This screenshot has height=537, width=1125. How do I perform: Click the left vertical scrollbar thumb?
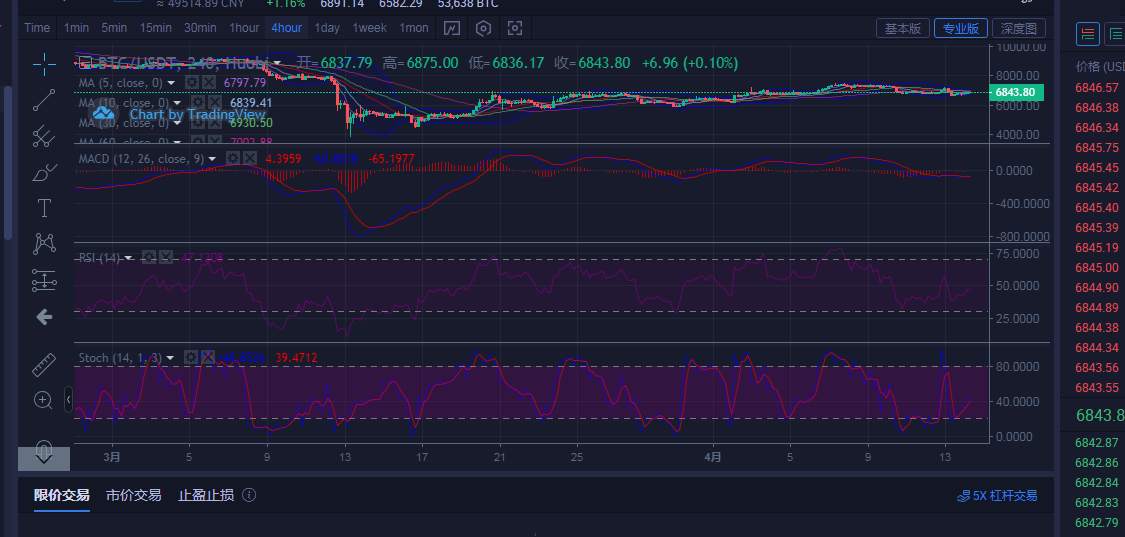(x=8, y=164)
